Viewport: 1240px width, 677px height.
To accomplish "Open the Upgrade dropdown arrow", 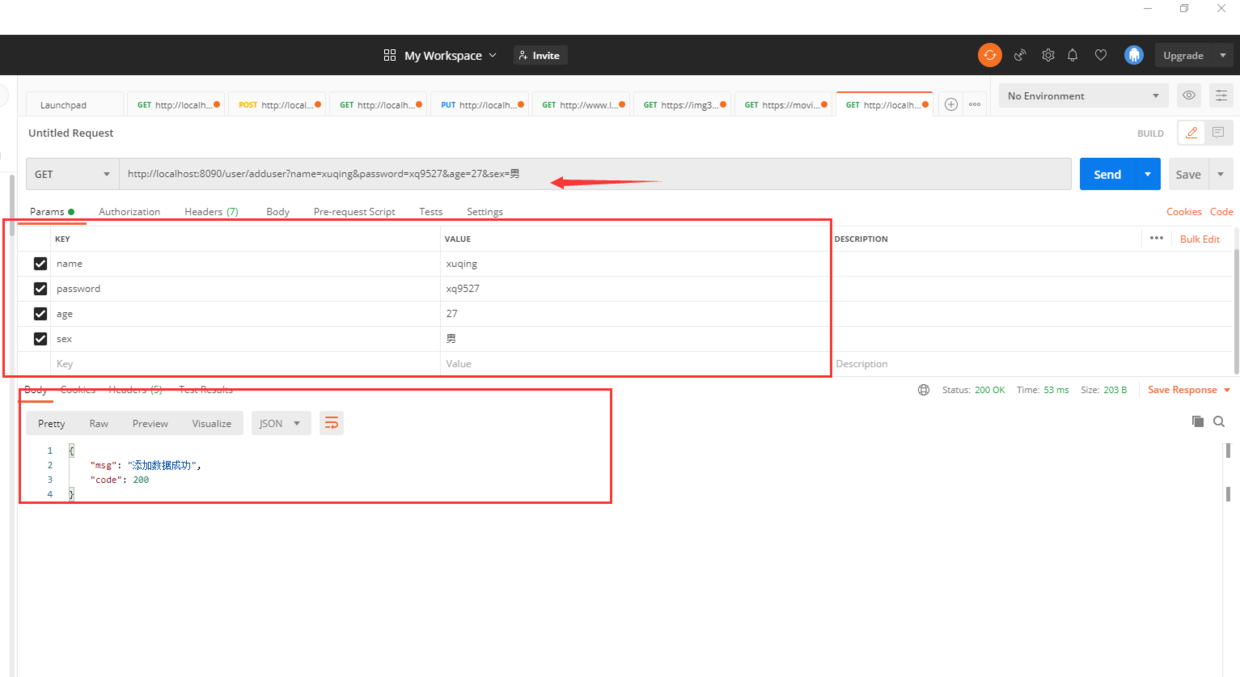I will [x=1223, y=56].
